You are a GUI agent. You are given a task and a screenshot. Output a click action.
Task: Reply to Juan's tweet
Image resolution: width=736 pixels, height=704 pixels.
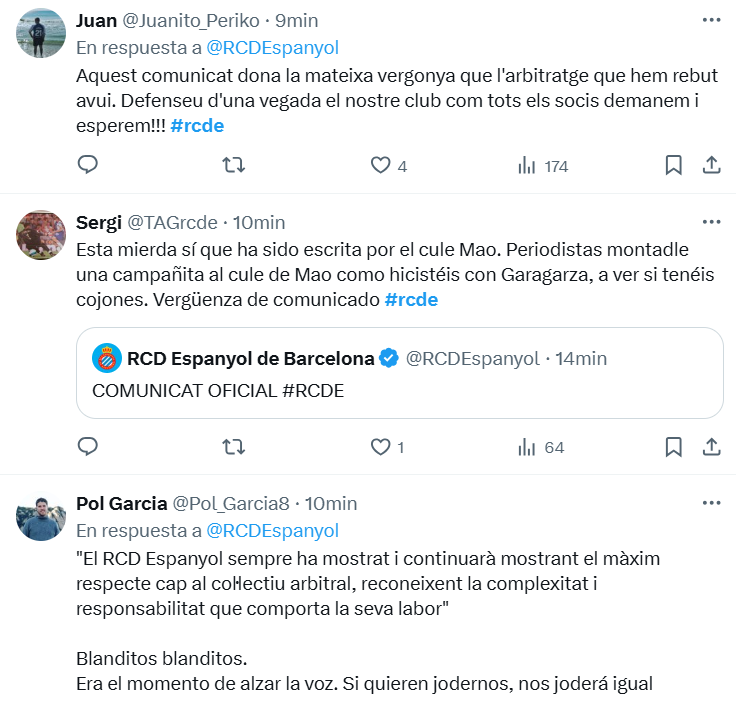[88, 165]
